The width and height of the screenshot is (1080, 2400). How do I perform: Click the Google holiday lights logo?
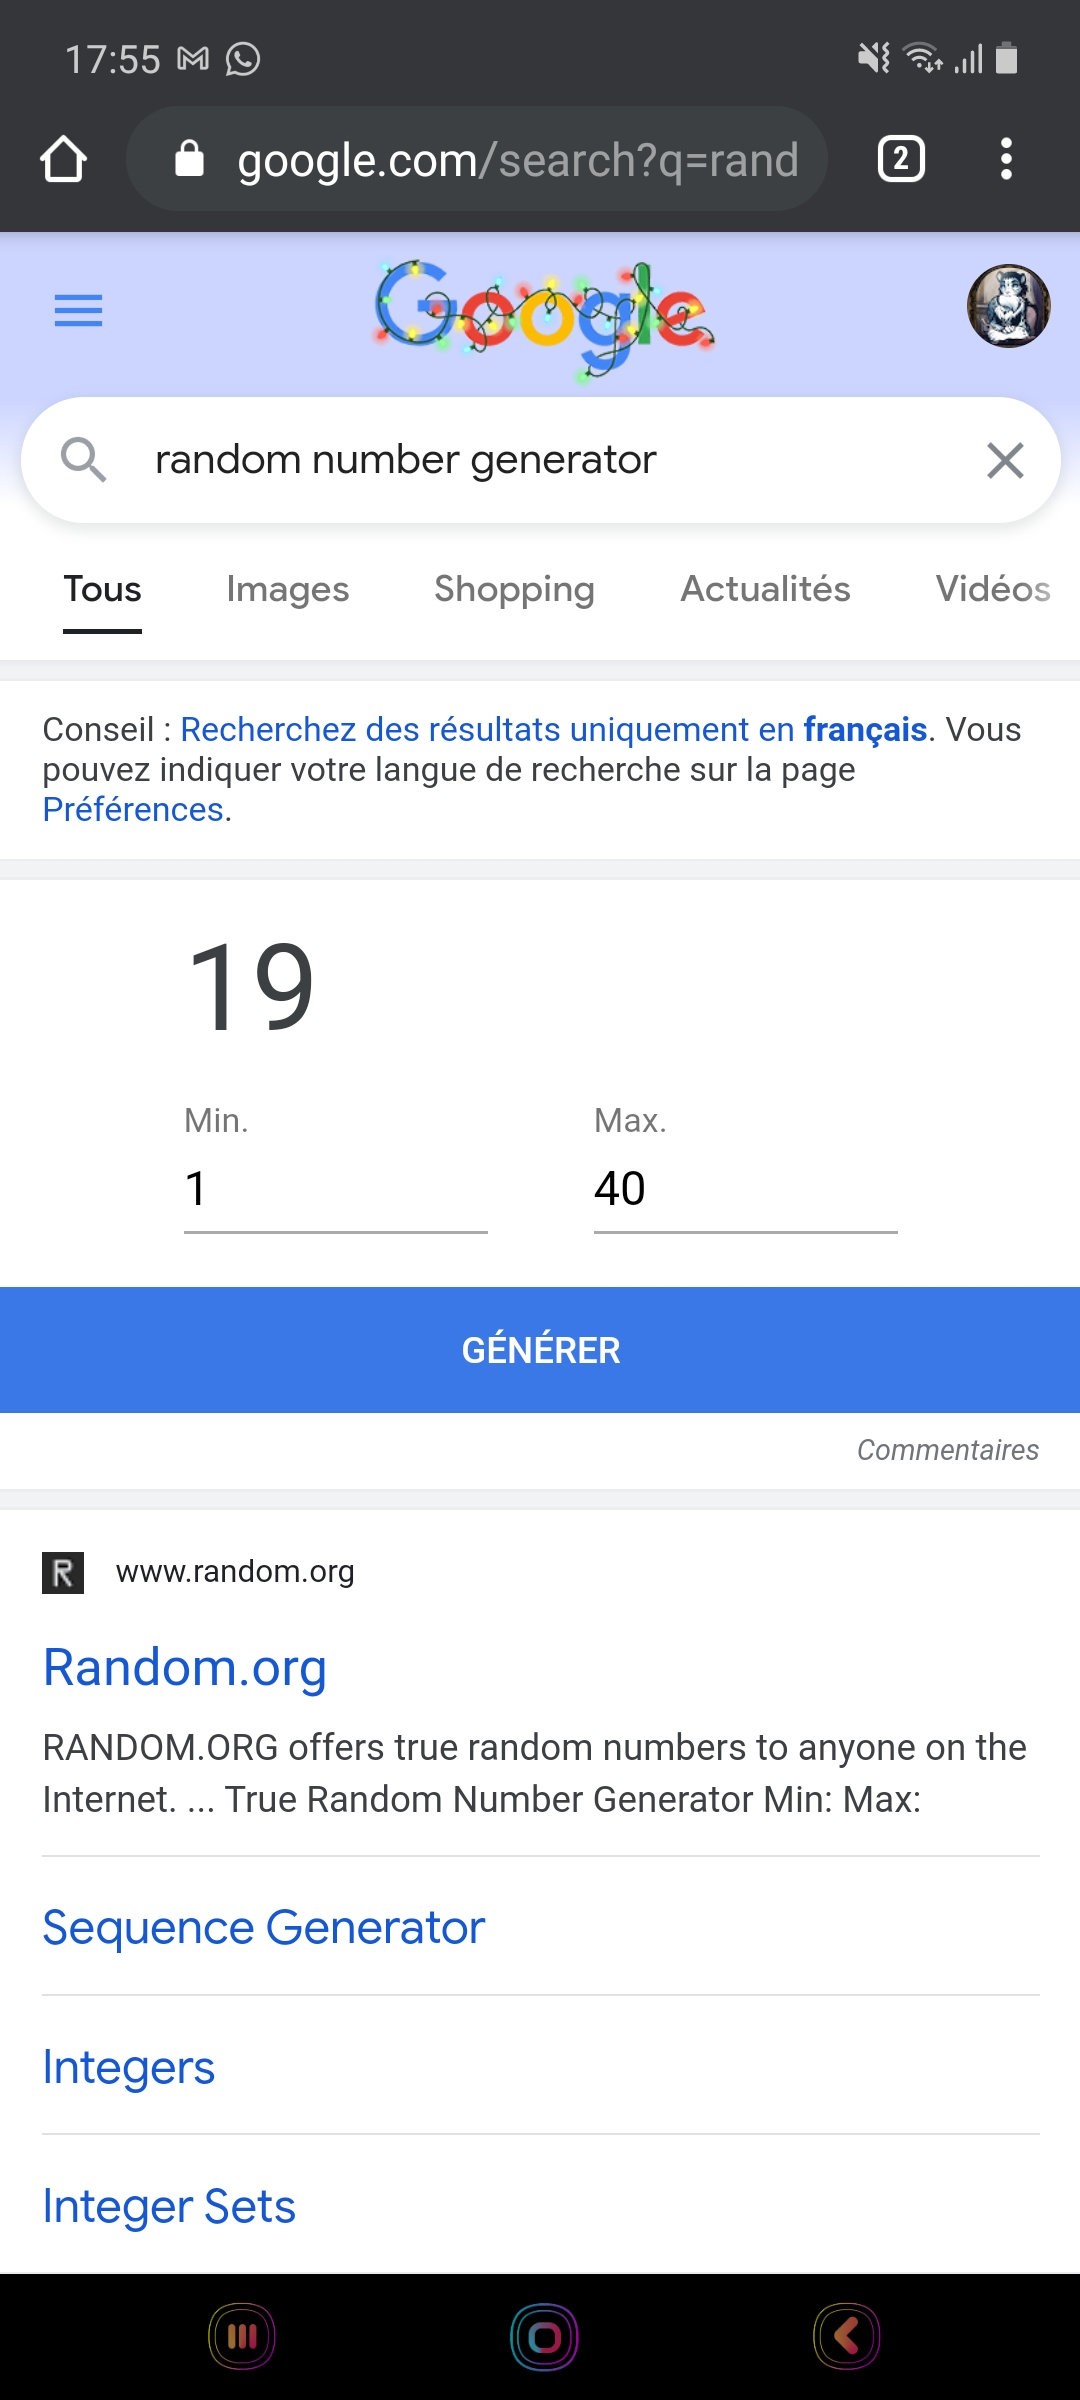(543, 316)
